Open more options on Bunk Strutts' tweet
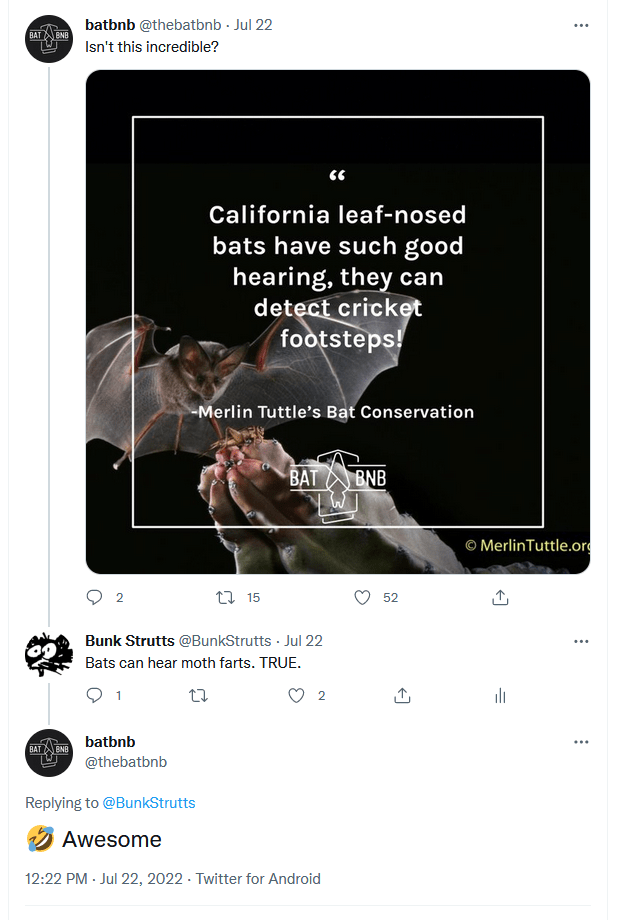The image size is (621, 920). coord(581,641)
